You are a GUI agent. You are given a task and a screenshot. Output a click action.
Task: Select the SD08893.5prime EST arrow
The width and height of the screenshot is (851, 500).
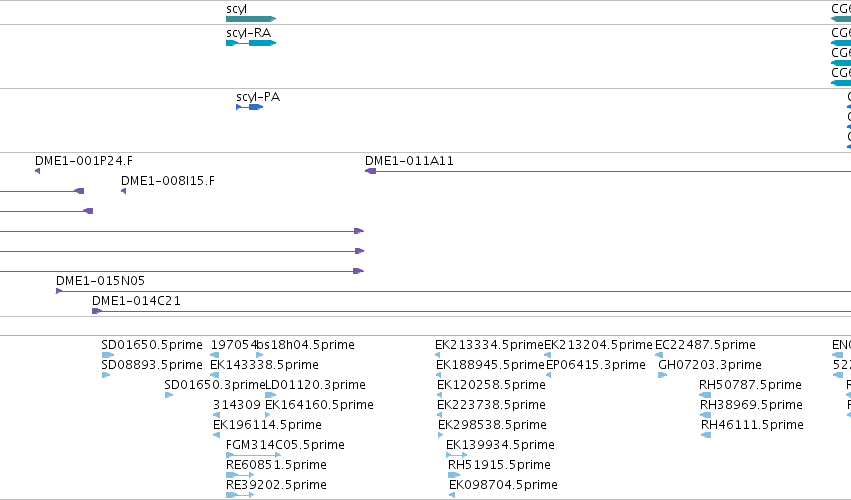(106, 375)
